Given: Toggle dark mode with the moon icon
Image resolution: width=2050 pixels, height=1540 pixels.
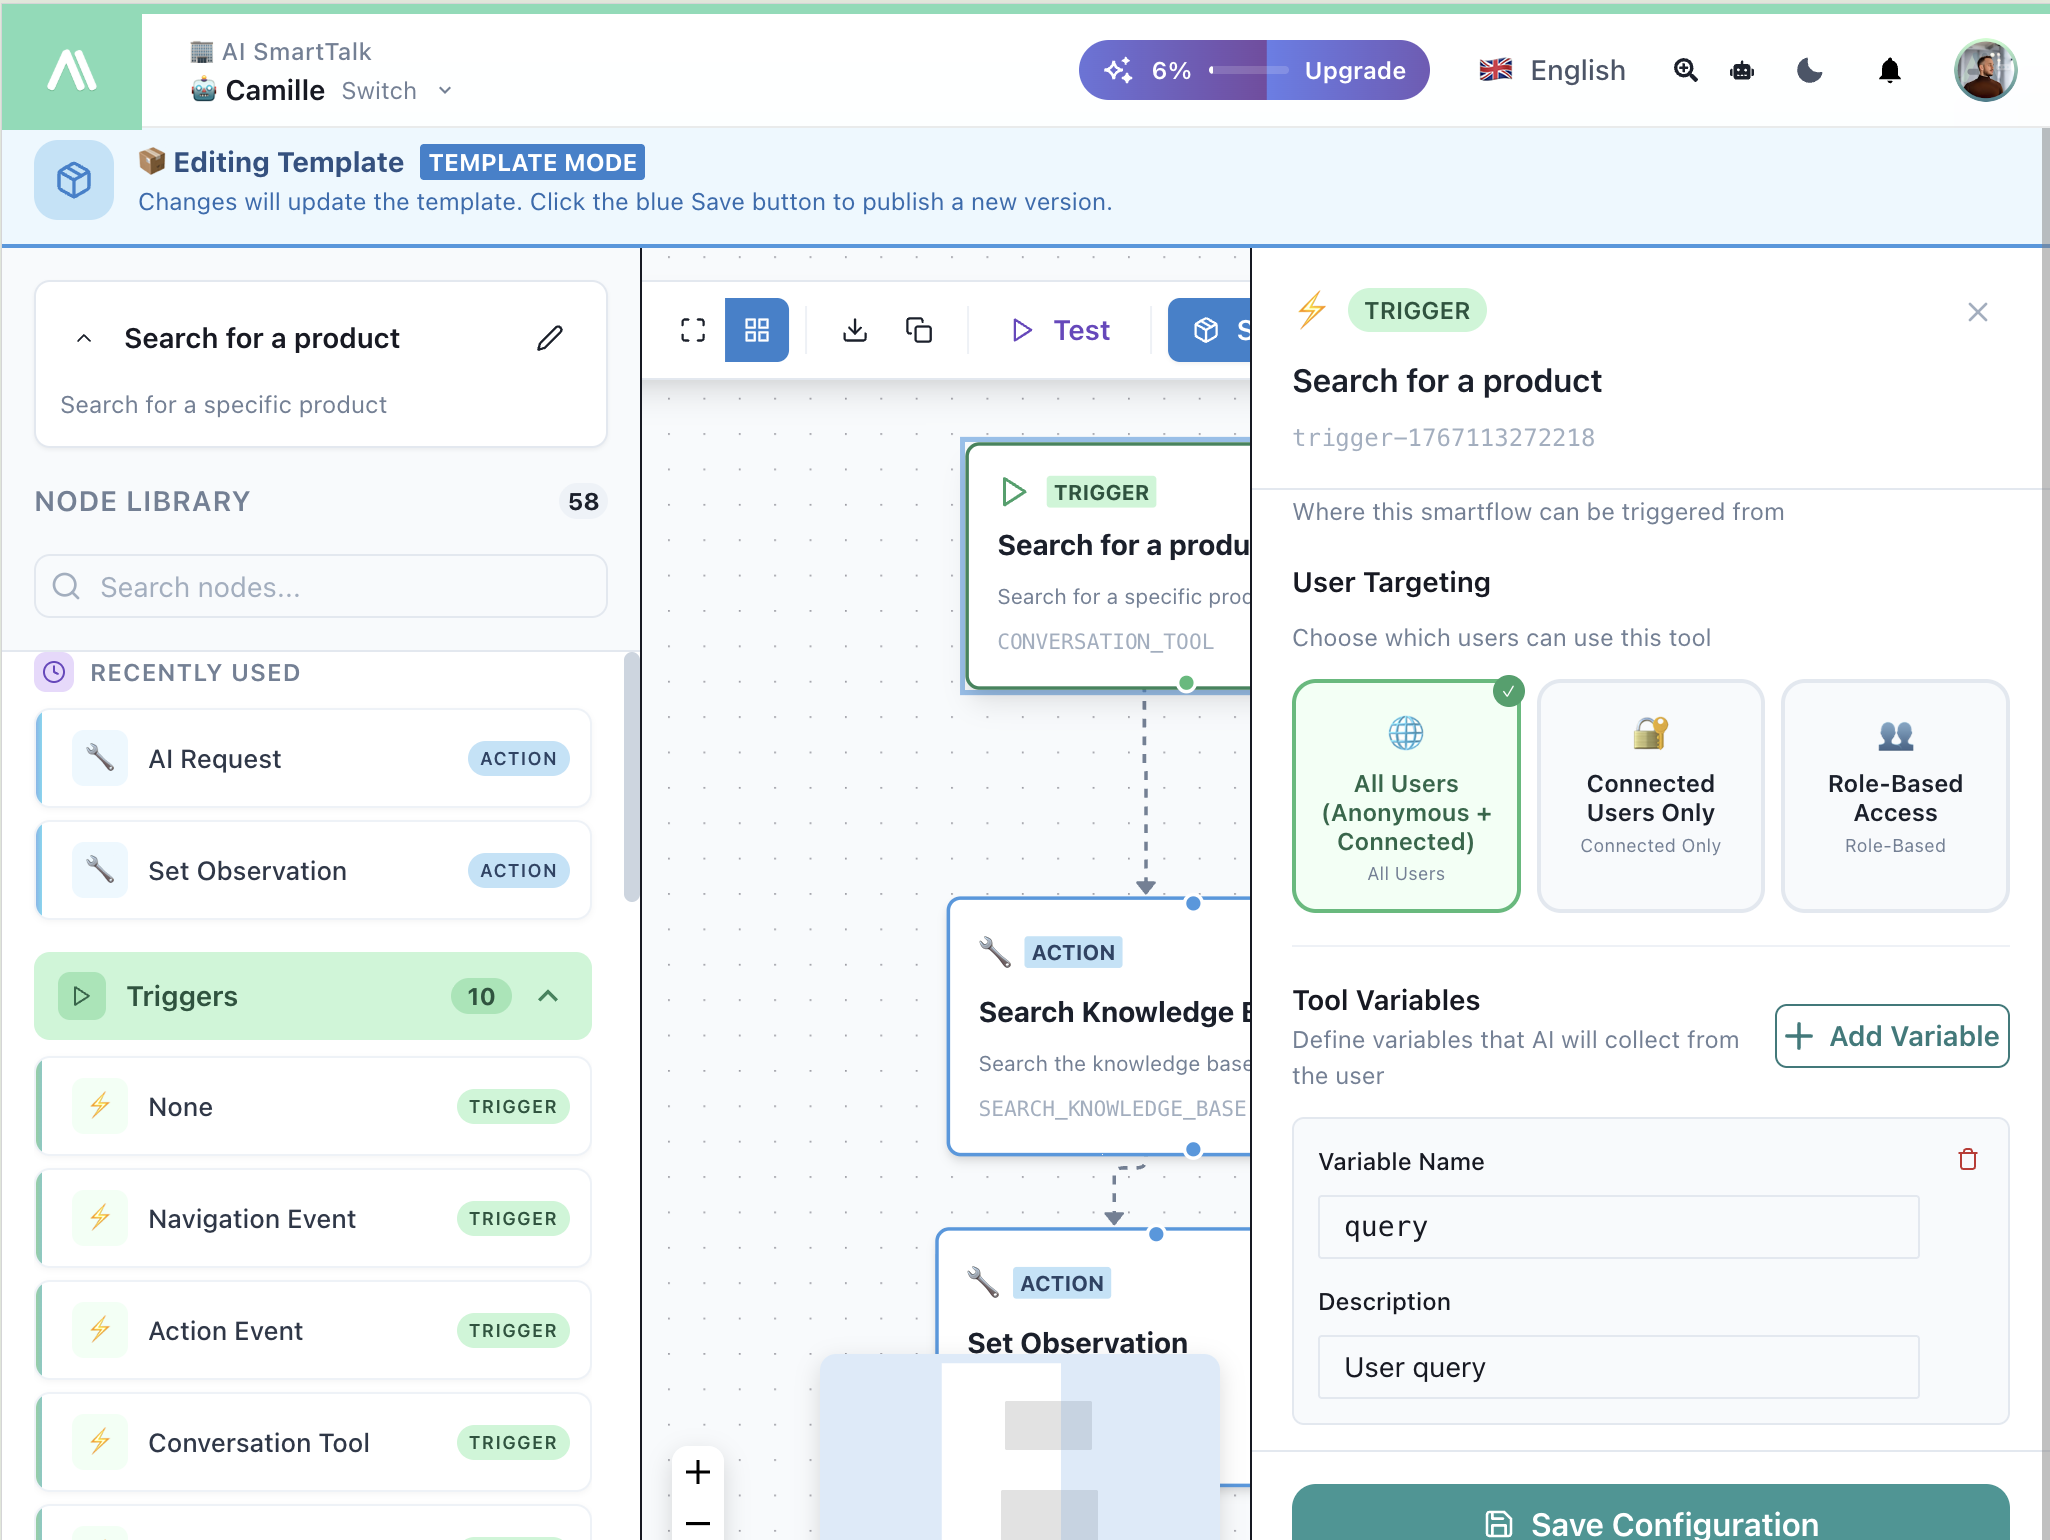Looking at the screenshot, I should [x=1808, y=70].
